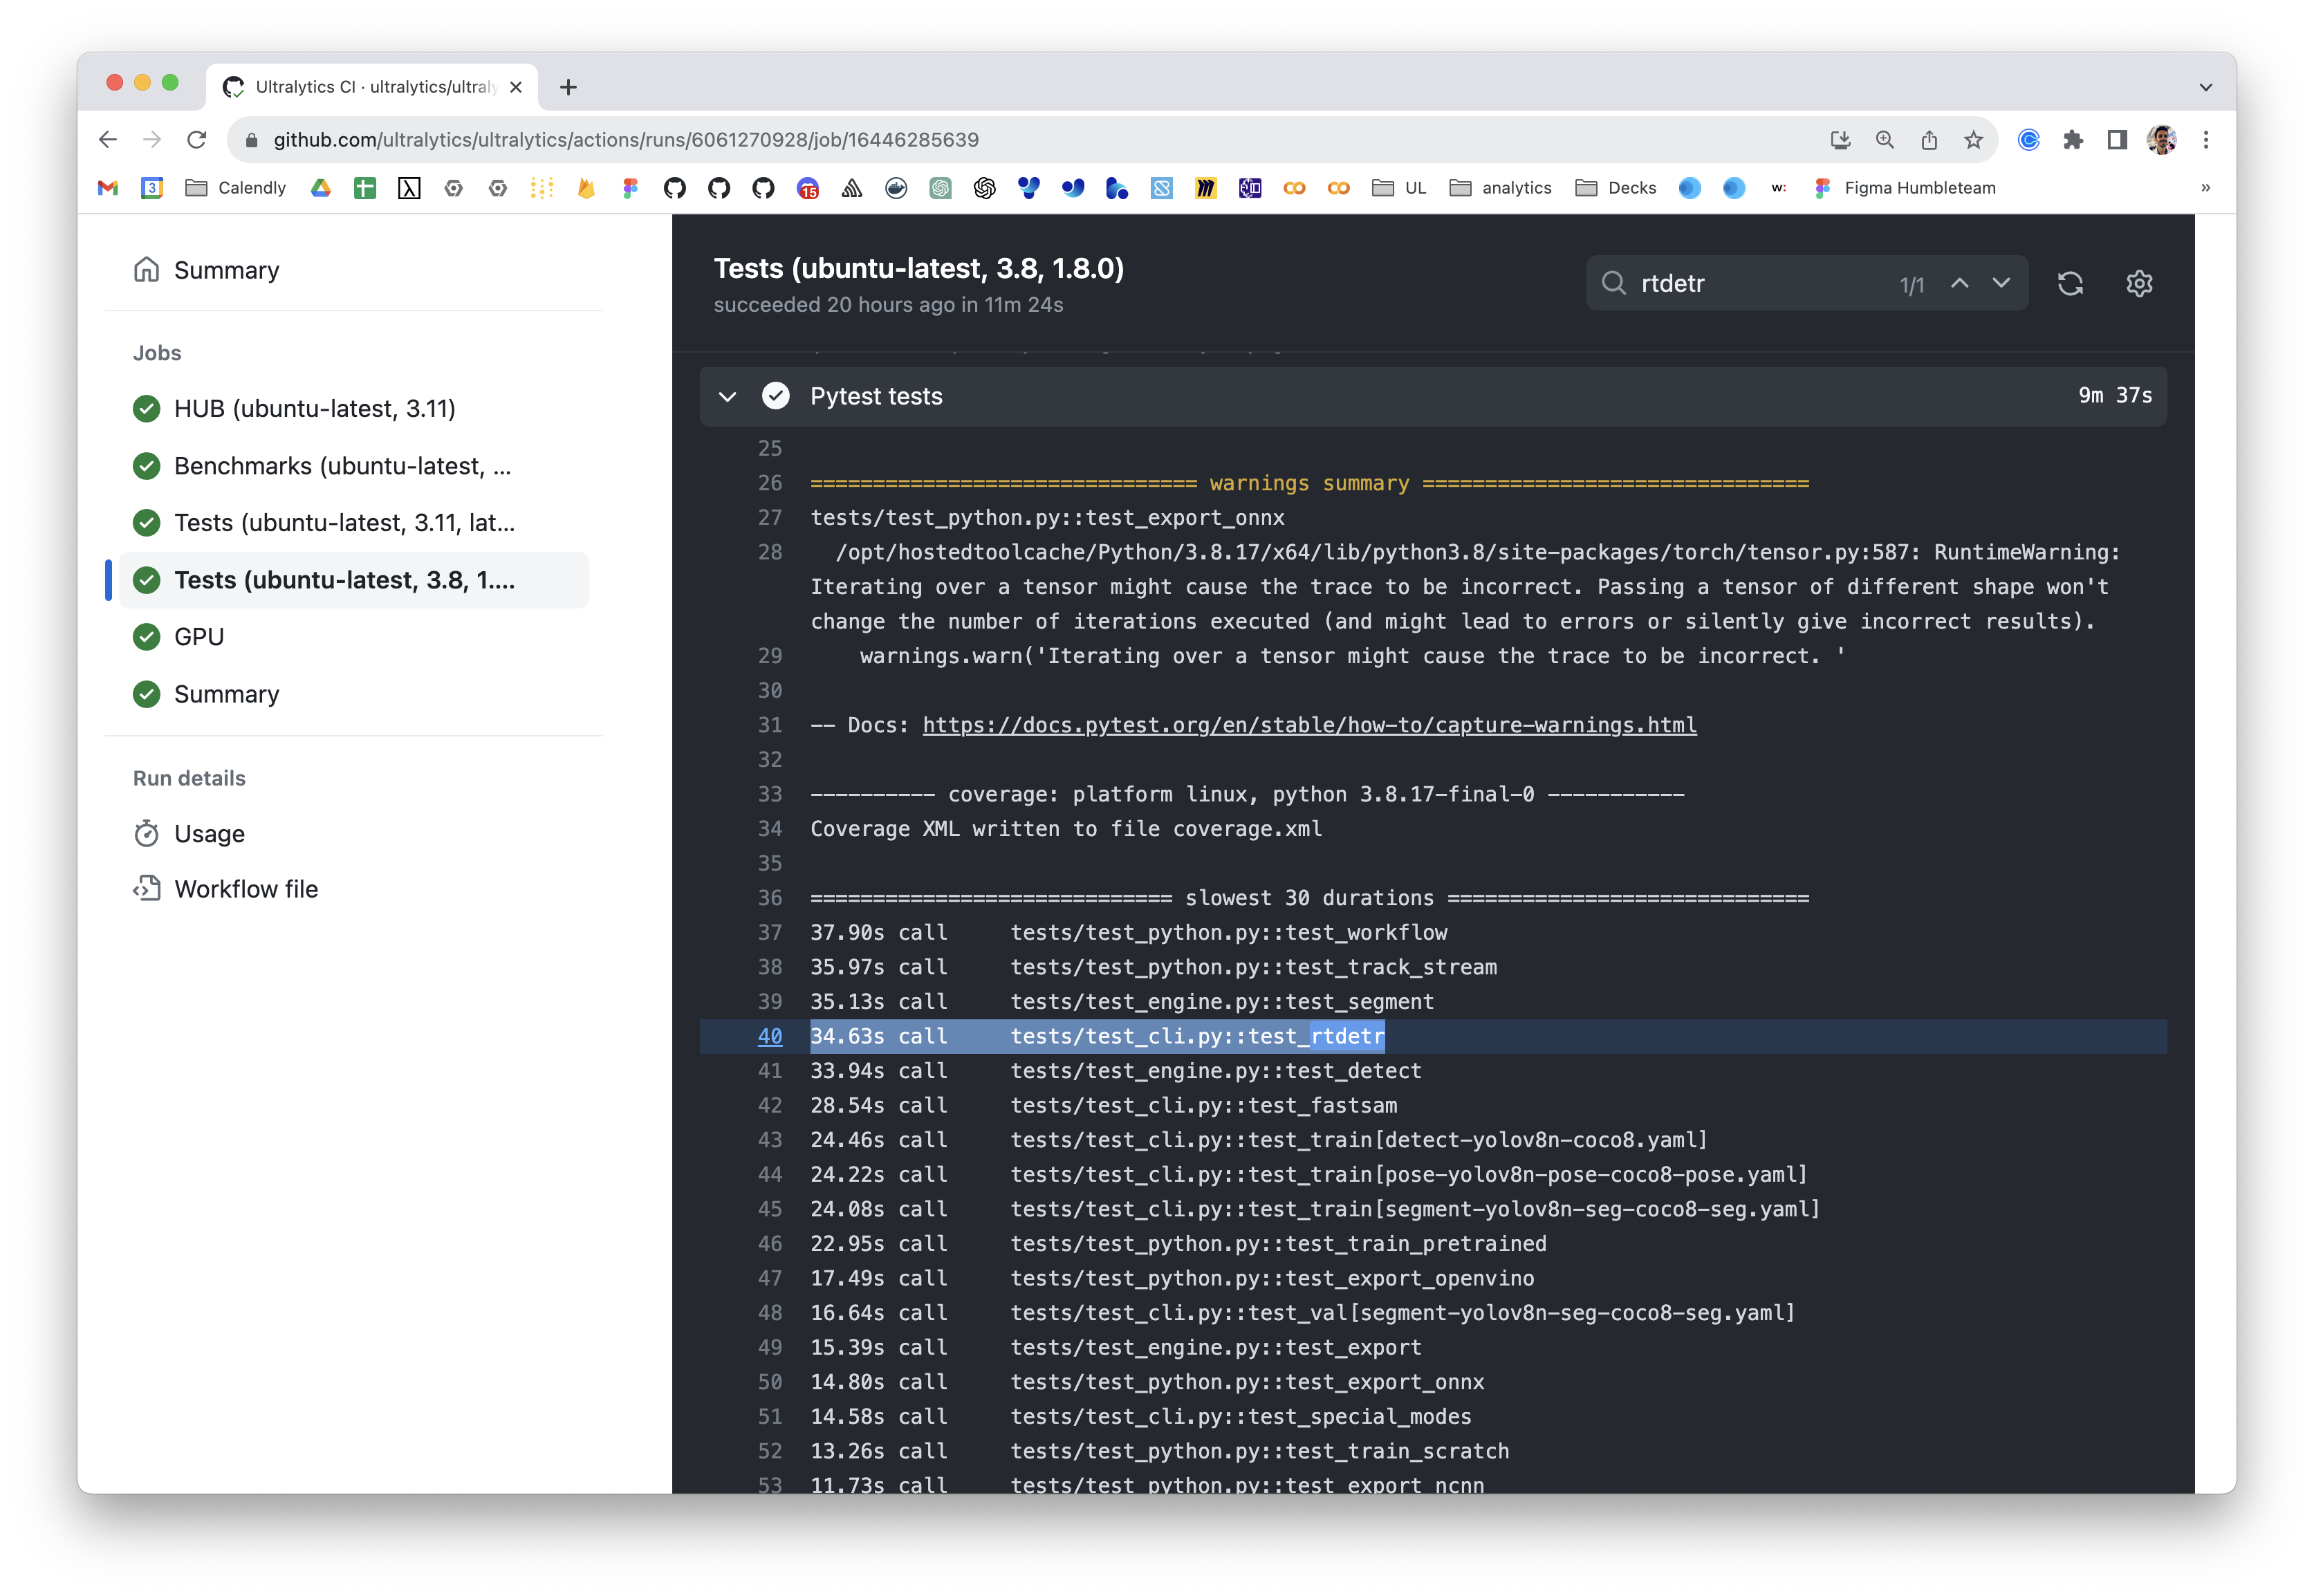This screenshot has height=1596, width=2314.
Task: Refresh the logs with the circular arrows icon
Action: 2070,284
